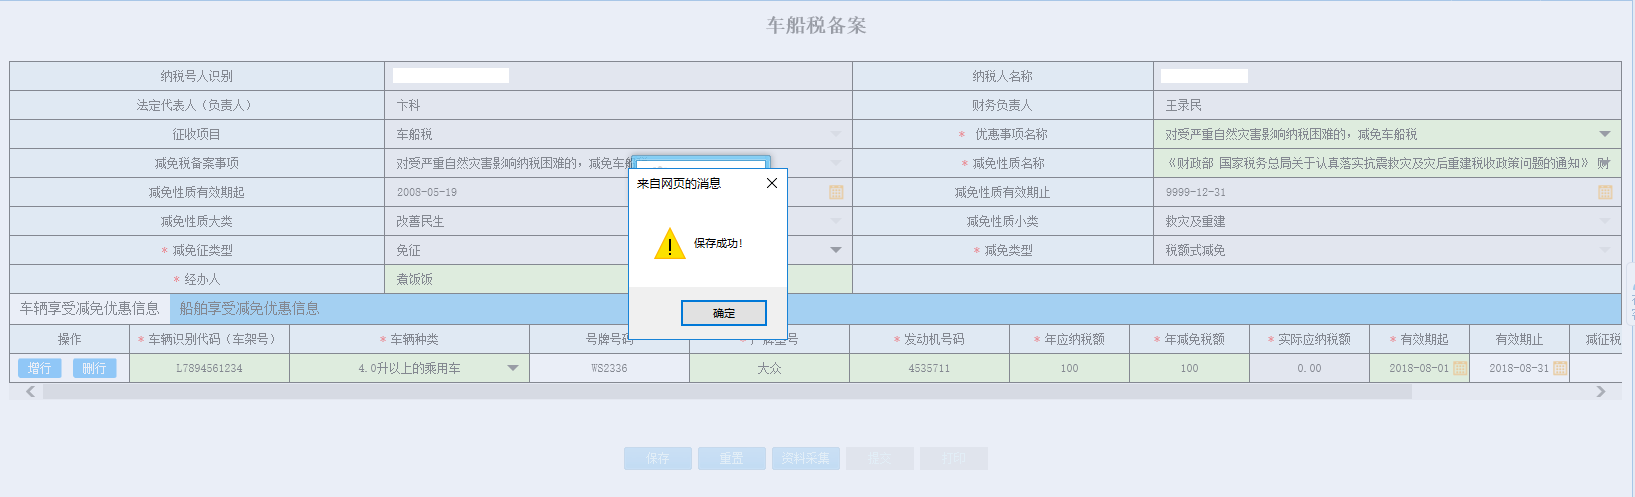The height and width of the screenshot is (497, 1635).
Task: Click the 操作 column header
Action: 70,339
